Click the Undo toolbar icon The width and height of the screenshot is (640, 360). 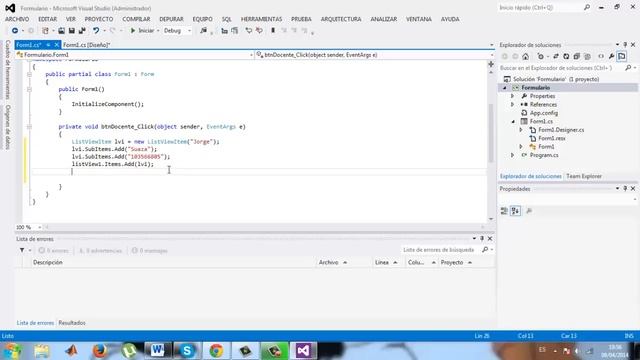point(96,31)
